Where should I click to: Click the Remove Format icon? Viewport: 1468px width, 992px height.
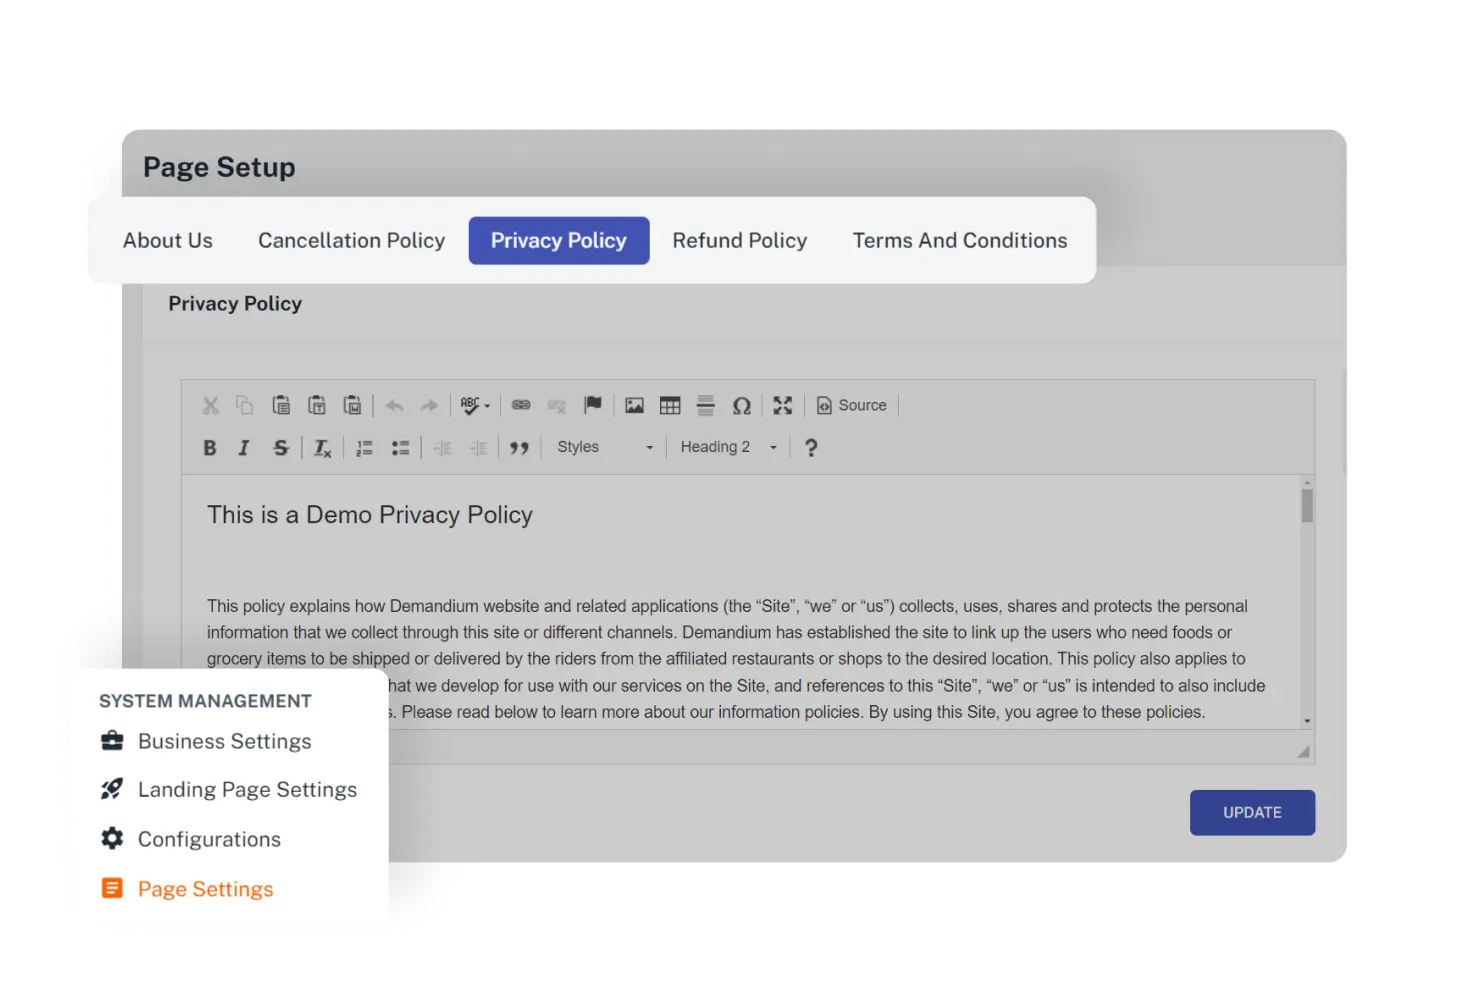click(x=322, y=448)
